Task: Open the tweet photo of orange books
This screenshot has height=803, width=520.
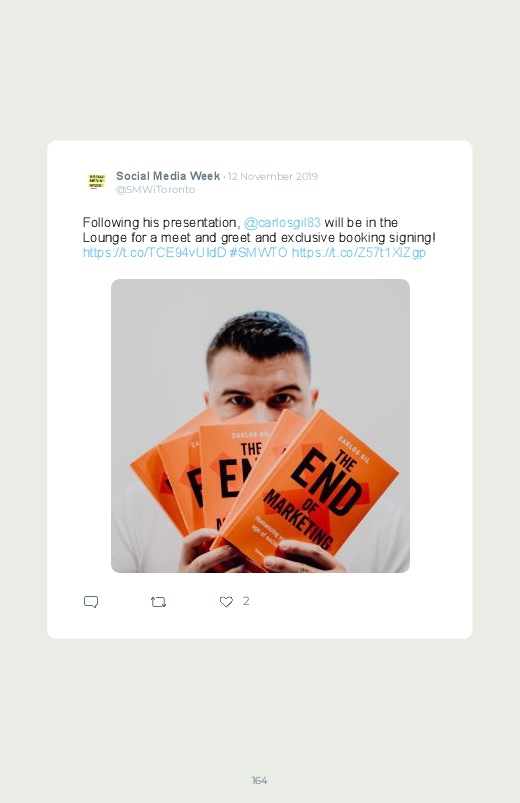Action: point(260,426)
